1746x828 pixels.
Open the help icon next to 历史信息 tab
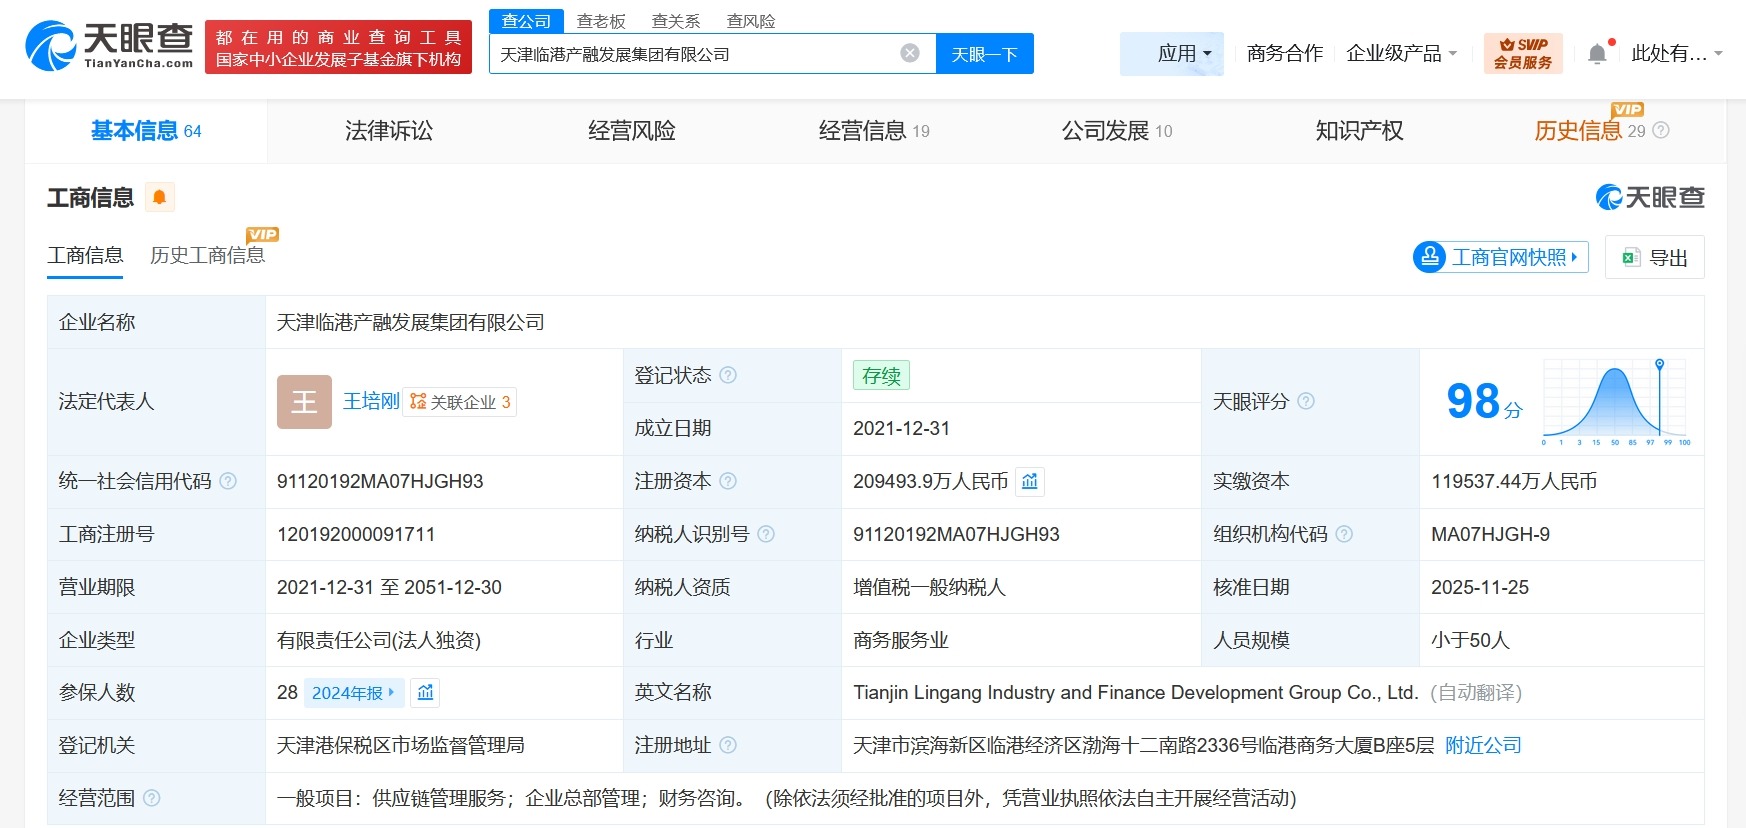pos(1661,130)
